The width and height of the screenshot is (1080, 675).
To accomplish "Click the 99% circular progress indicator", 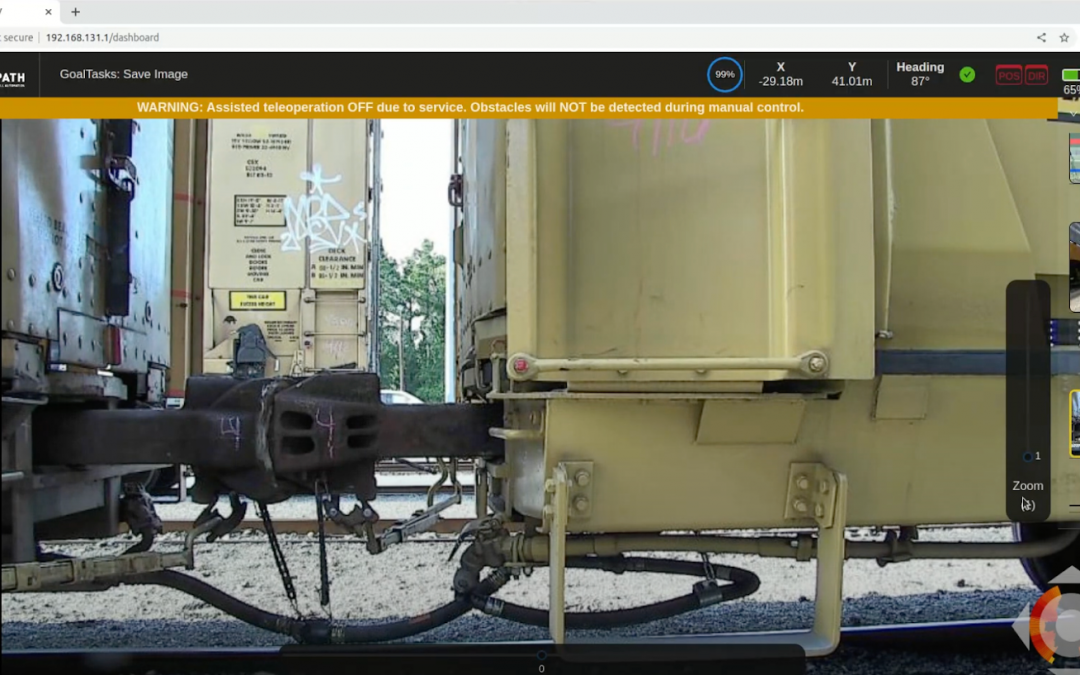I will click(x=724, y=75).
